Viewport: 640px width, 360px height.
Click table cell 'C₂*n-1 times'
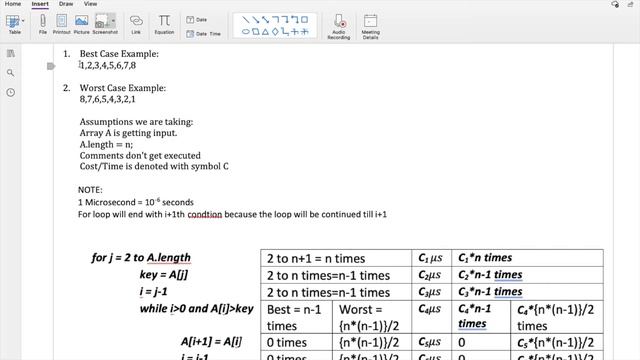point(527,275)
